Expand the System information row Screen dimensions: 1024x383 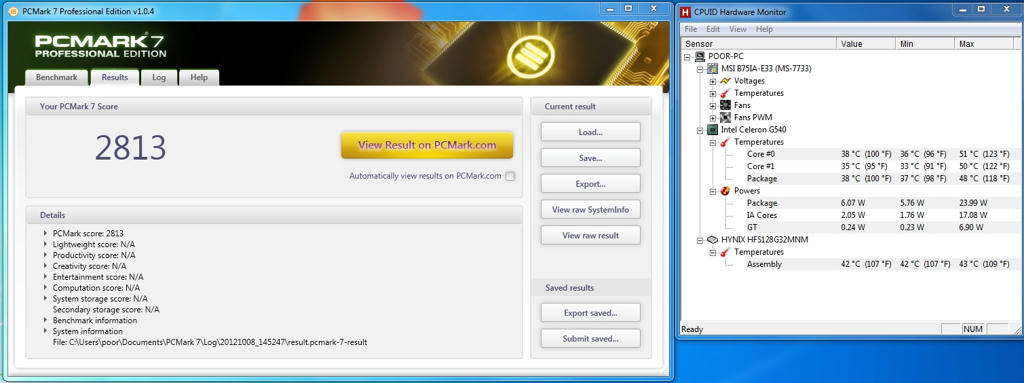[45, 331]
